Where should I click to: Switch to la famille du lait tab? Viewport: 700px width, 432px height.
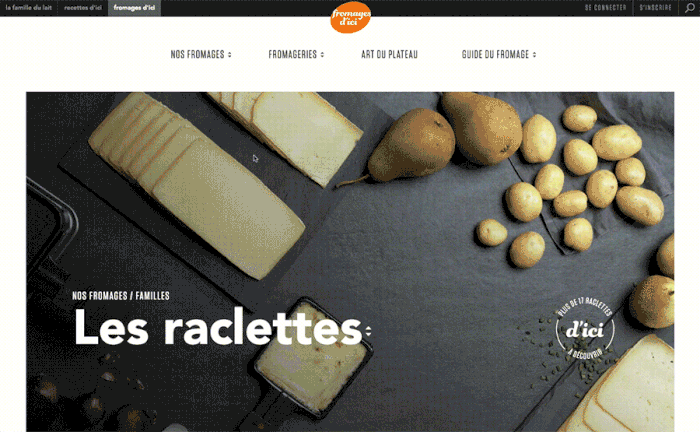[29, 8]
